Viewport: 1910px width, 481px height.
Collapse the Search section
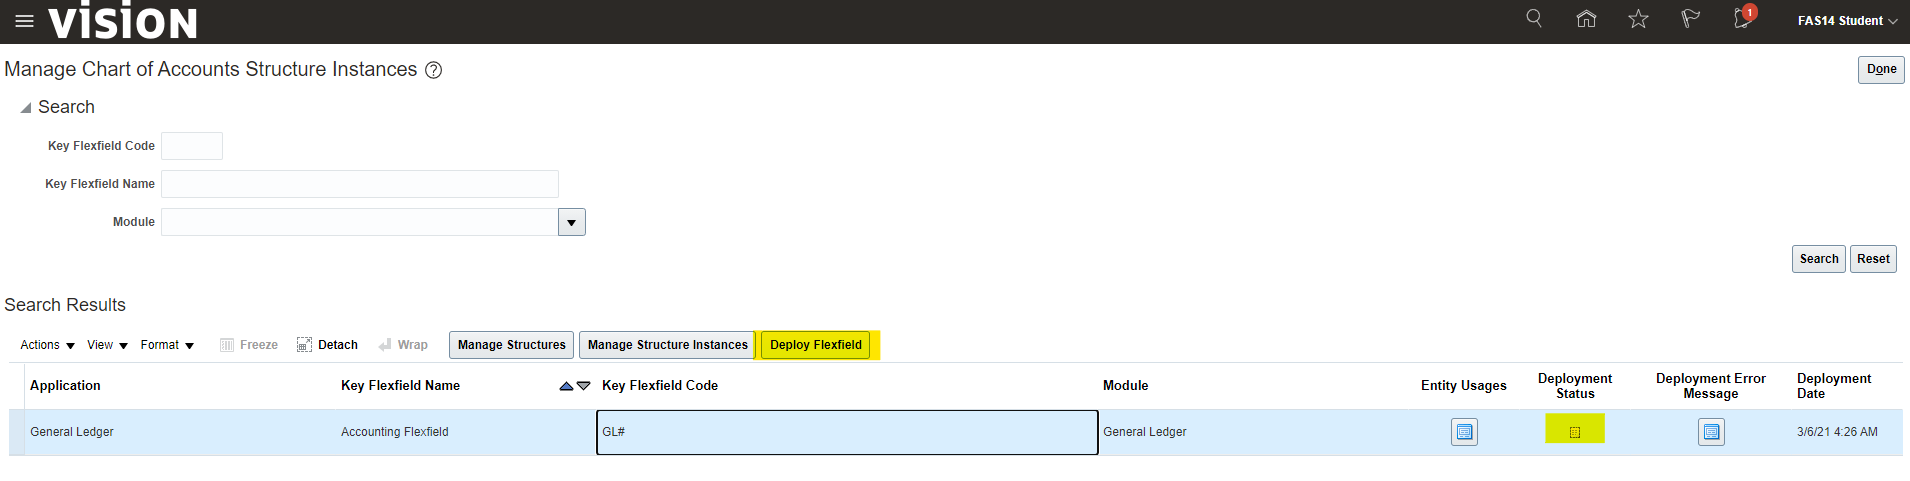pos(26,108)
